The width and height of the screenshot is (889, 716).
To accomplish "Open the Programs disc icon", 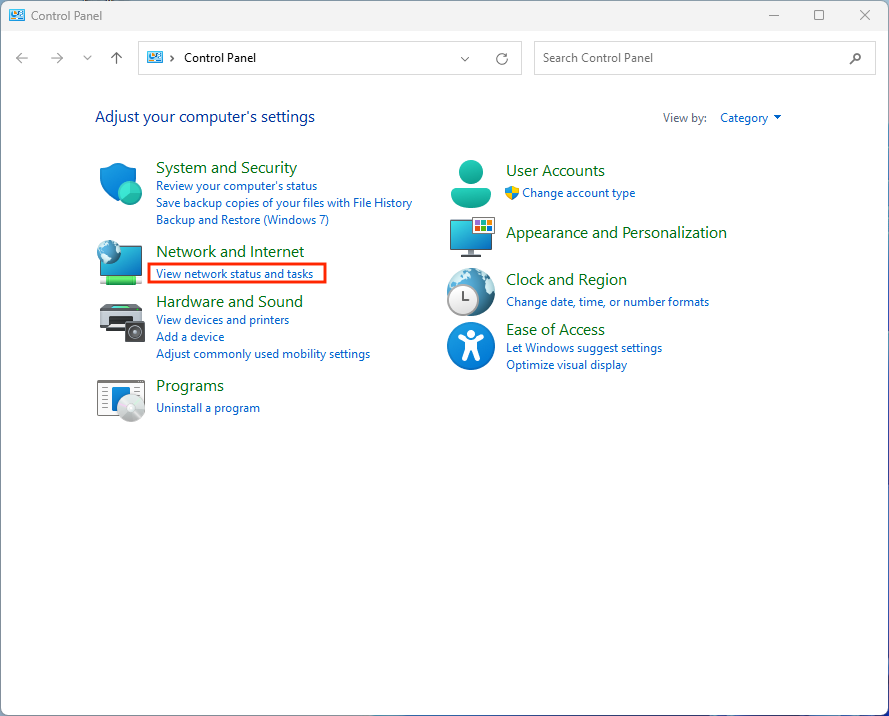I will point(121,401).
